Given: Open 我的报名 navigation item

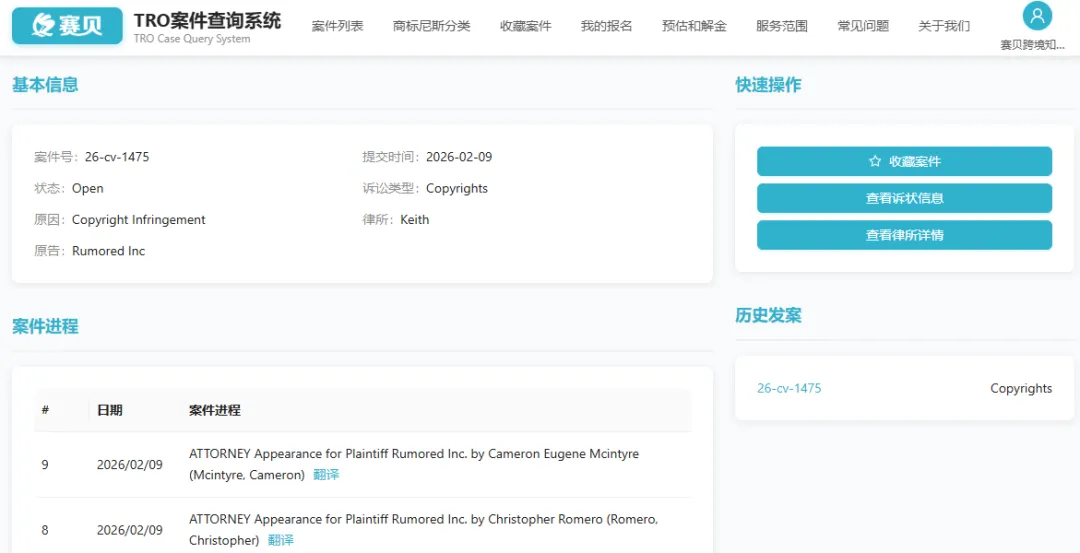Looking at the screenshot, I should pyautogui.click(x=606, y=26).
